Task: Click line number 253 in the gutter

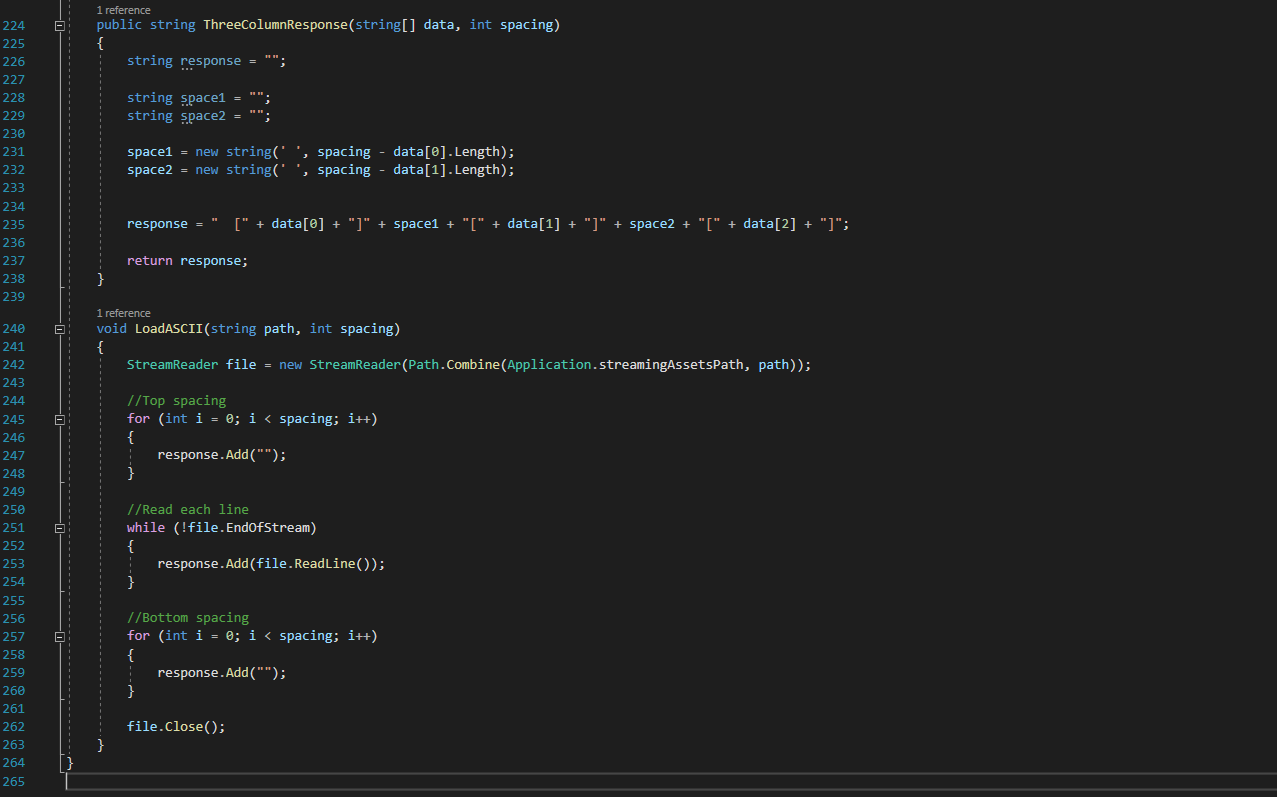Action: [14, 563]
